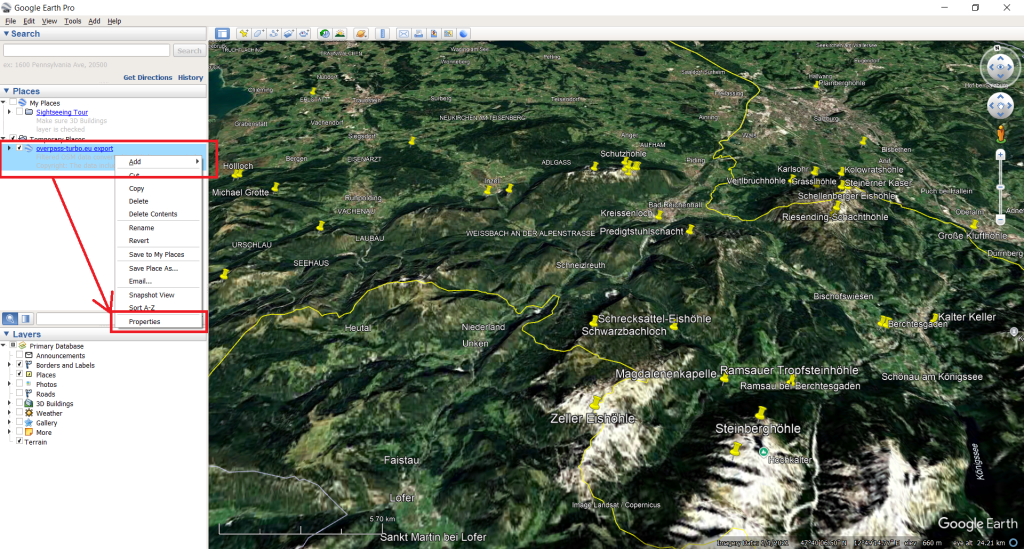Click View in Google Maps icon
Image resolution: width=1024 pixels, height=549 pixels.
point(449,33)
